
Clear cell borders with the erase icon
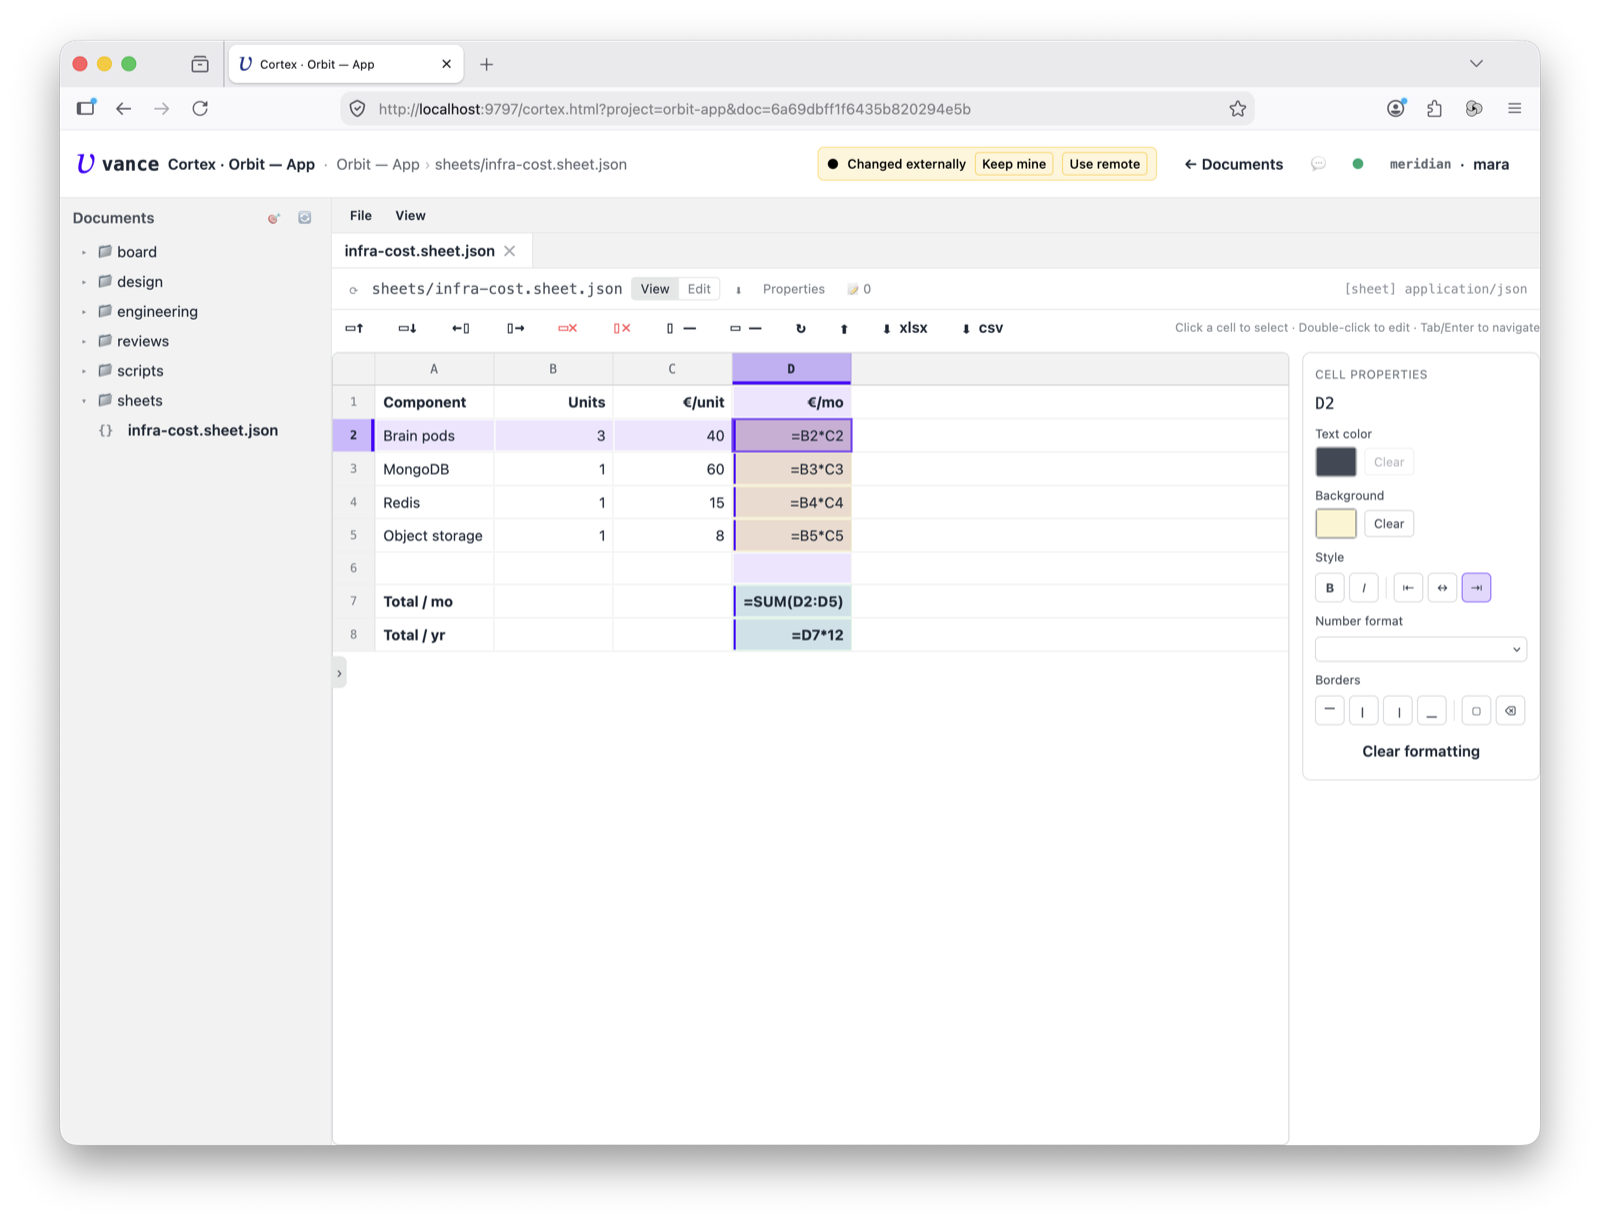click(x=1510, y=711)
